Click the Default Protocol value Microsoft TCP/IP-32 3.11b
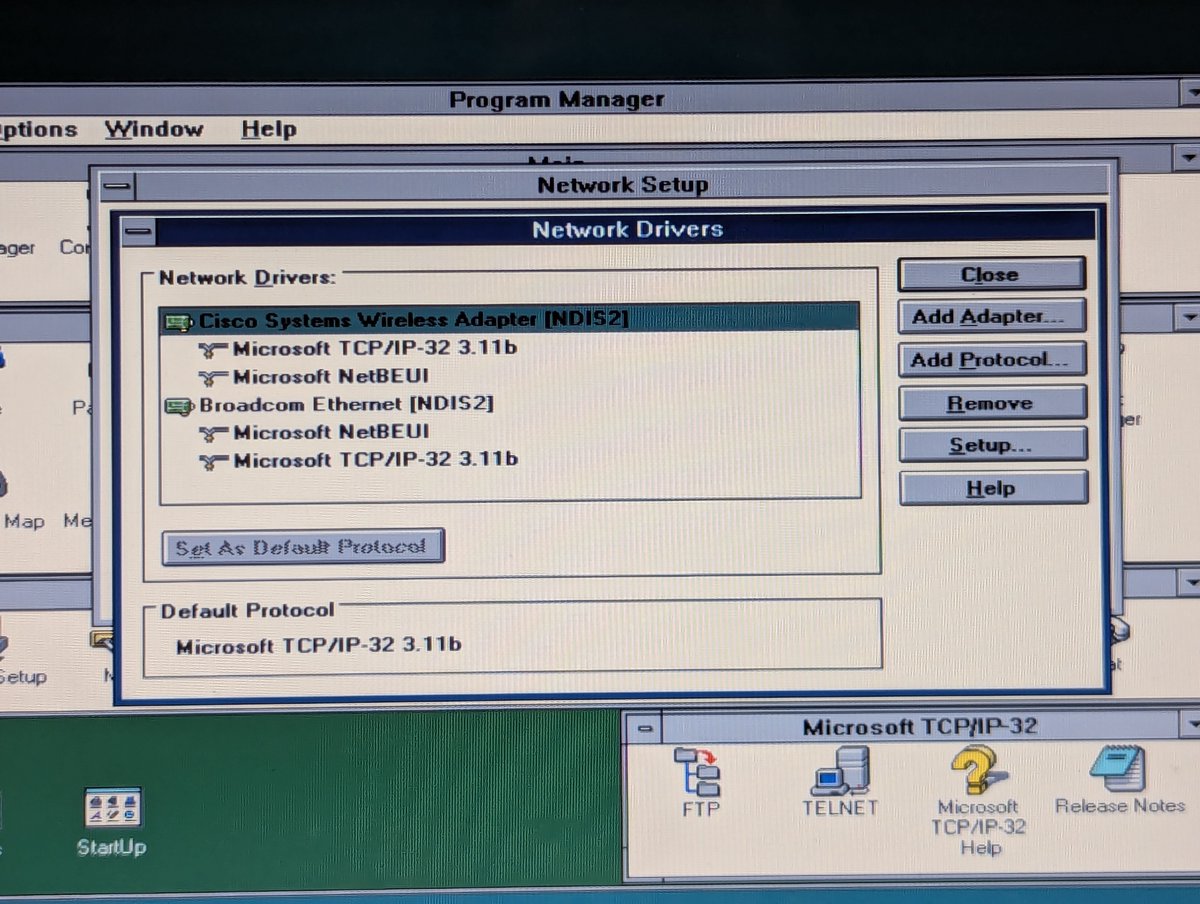Screen dimensions: 1200x904 coord(319,645)
